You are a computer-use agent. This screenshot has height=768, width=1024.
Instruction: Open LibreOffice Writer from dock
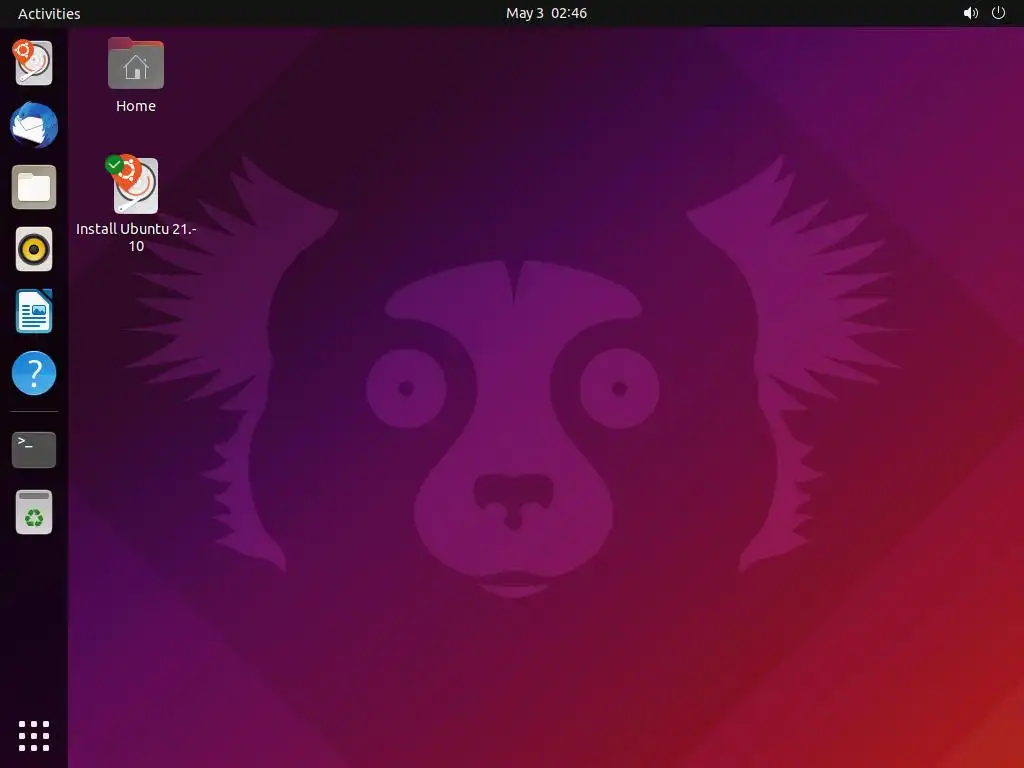pos(34,311)
